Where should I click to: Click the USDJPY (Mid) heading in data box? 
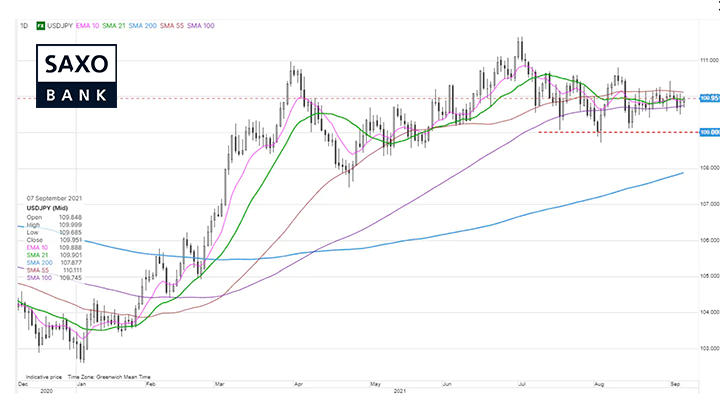click(47, 208)
